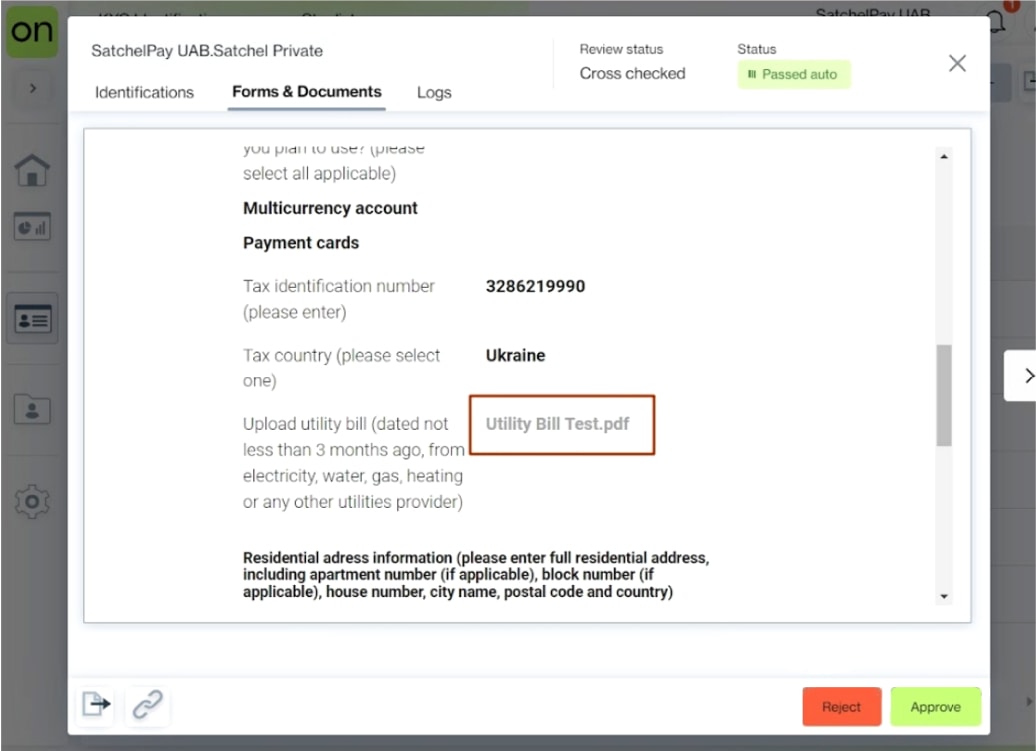The width and height of the screenshot is (1036, 751).
Task: Click the scrollbar down arrow
Action: 943,597
